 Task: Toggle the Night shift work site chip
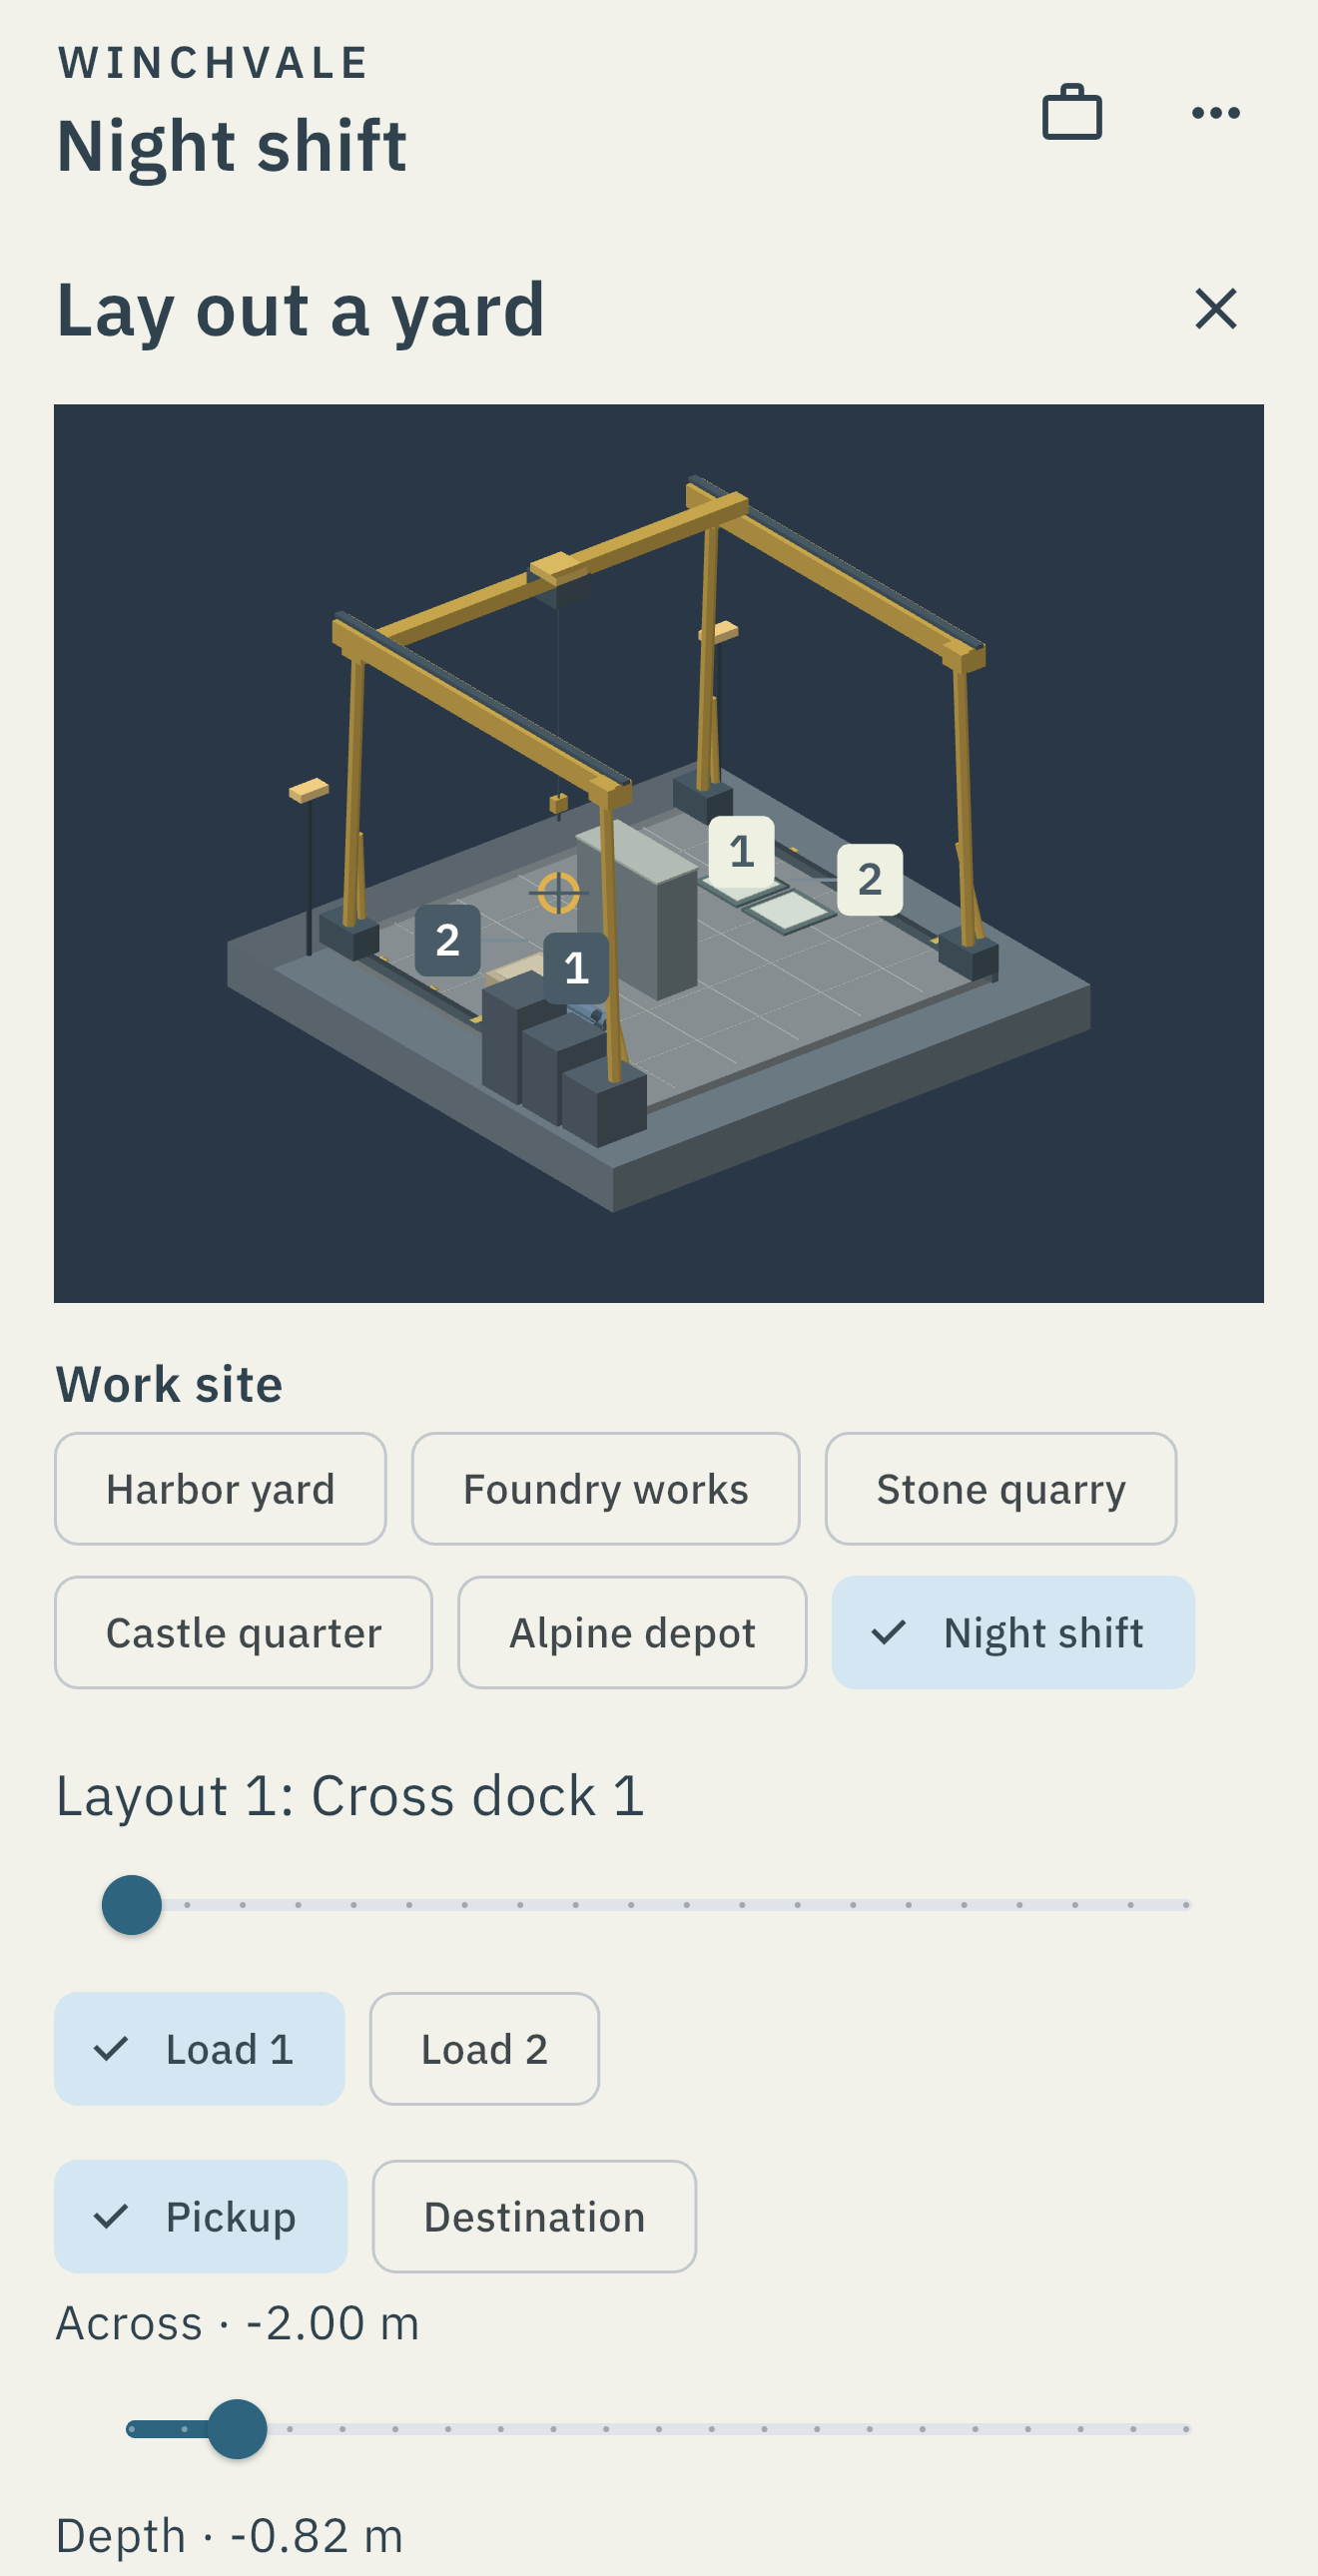click(x=1013, y=1632)
